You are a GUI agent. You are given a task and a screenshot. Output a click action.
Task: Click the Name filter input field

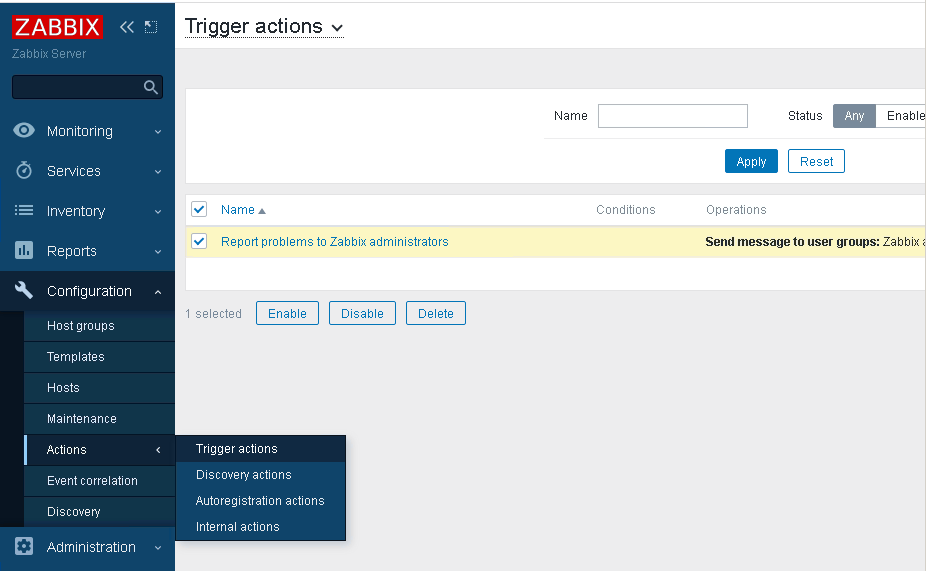(x=673, y=116)
